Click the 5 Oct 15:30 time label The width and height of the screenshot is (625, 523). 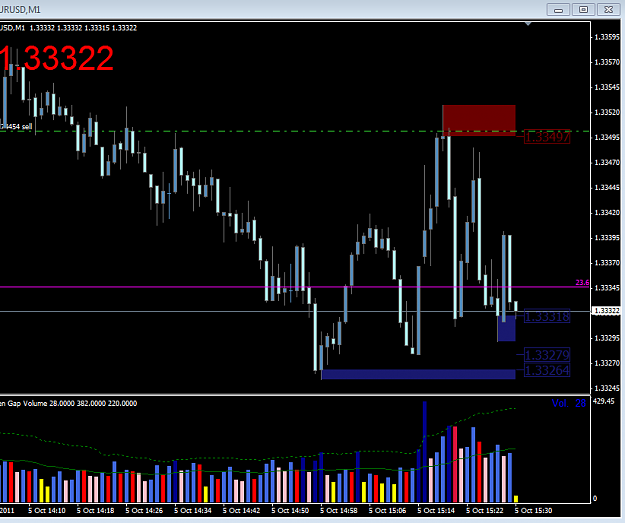click(534, 511)
